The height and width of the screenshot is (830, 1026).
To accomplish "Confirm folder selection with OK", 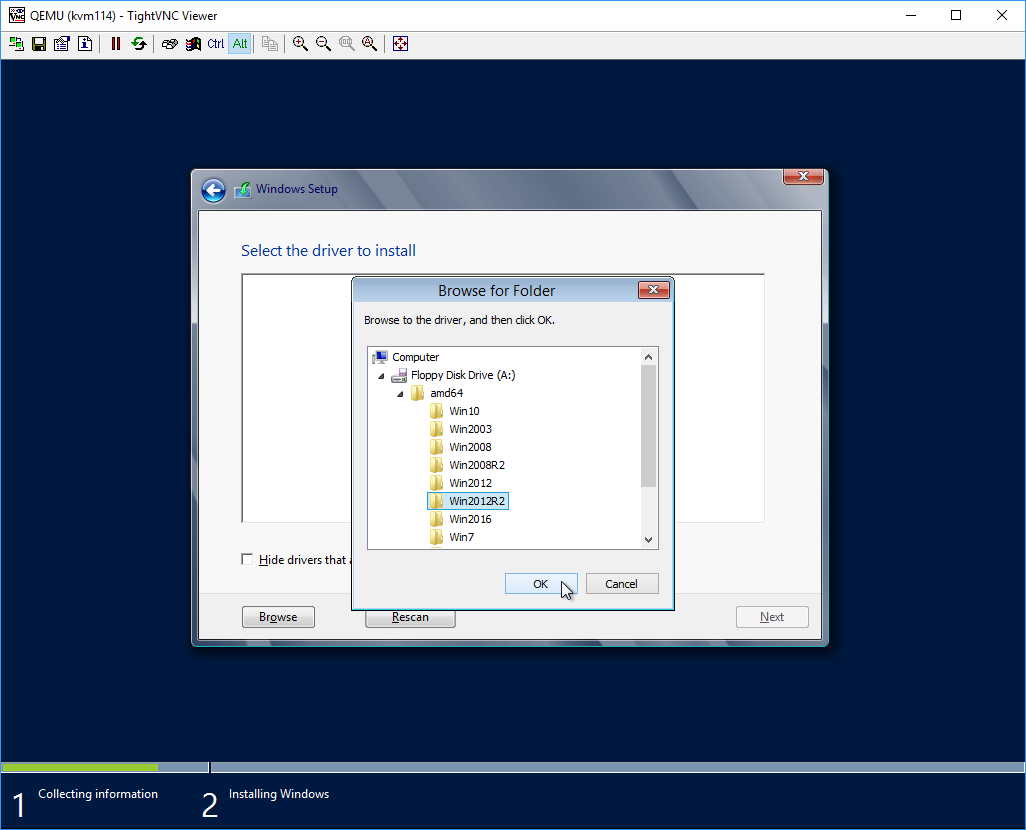I will [540, 584].
